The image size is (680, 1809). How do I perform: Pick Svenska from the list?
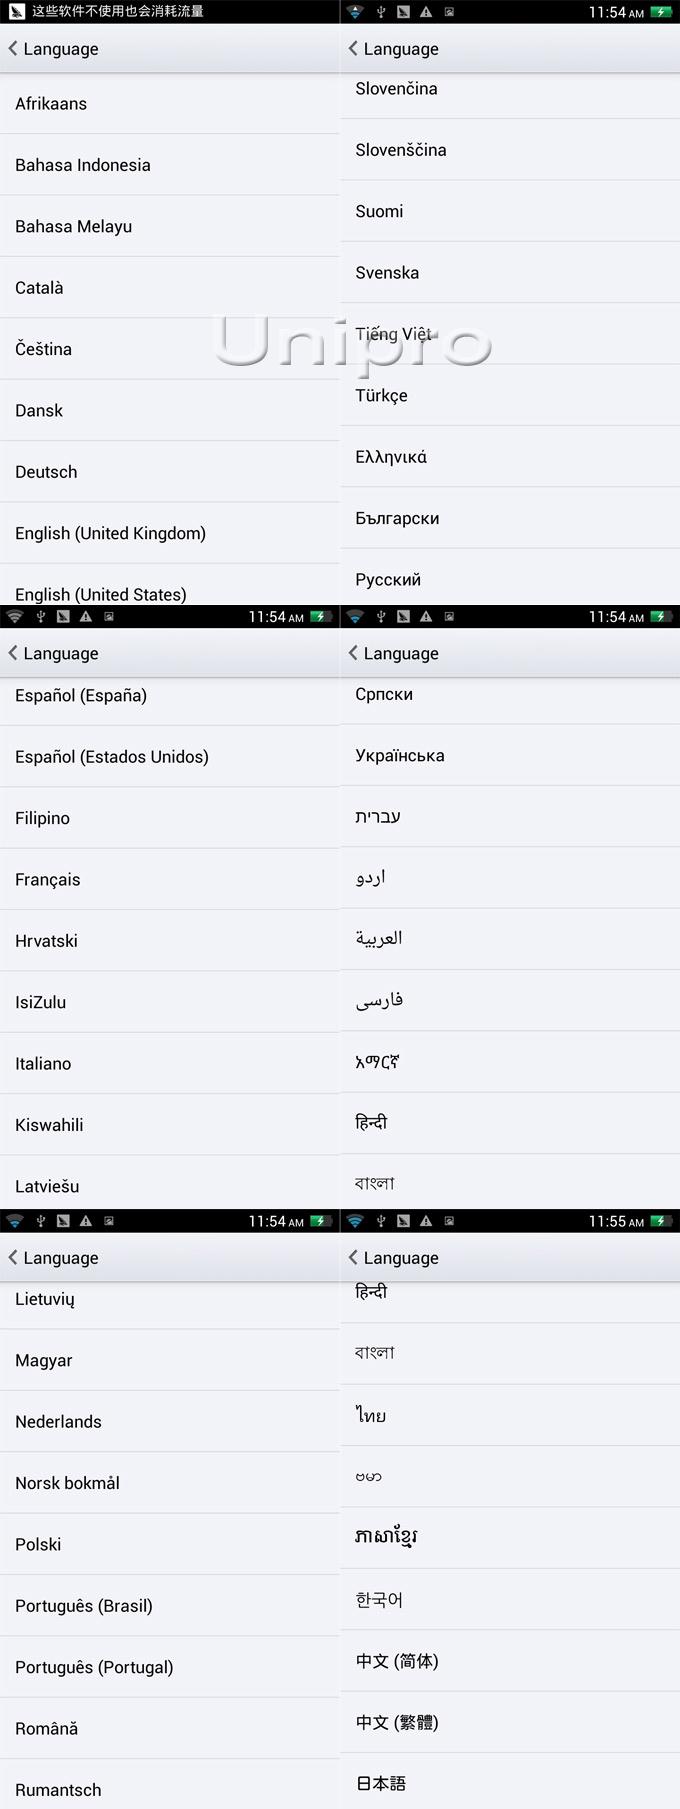510,273
